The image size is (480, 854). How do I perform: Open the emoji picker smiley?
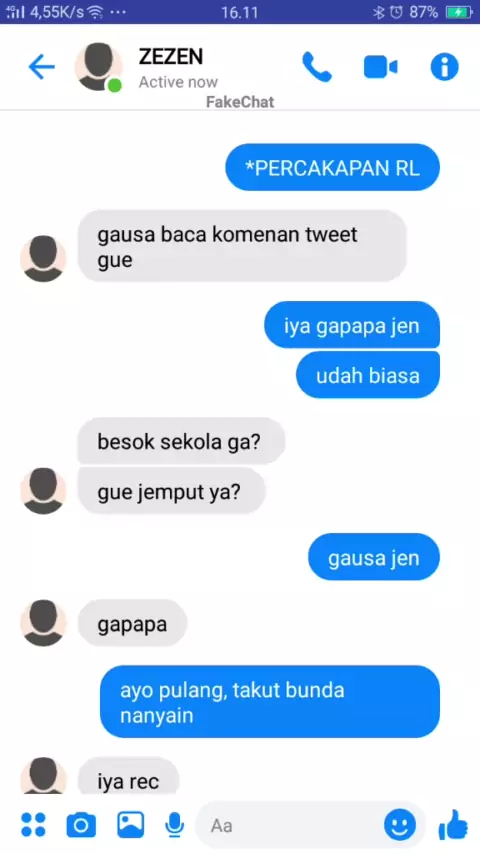click(x=400, y=825)
